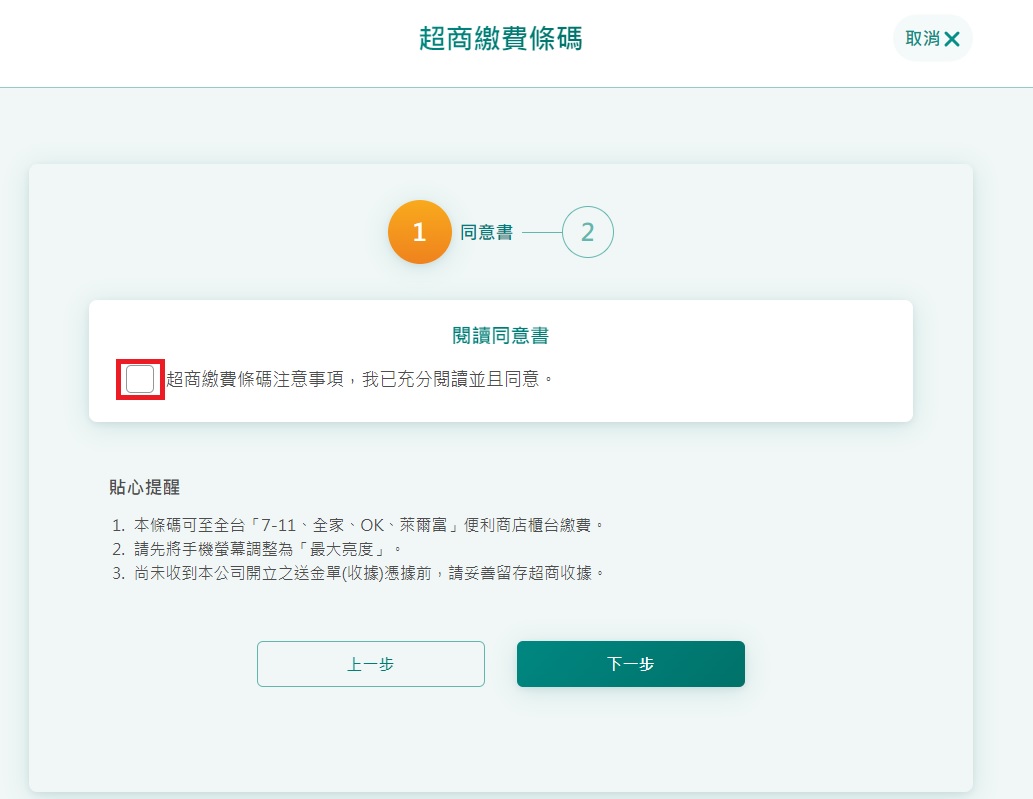The width and height of the screenshot is (1033, 799).
Task: Click reminder line about 留存超商收據
Action: pyautogui.click(x=358, y=573)
